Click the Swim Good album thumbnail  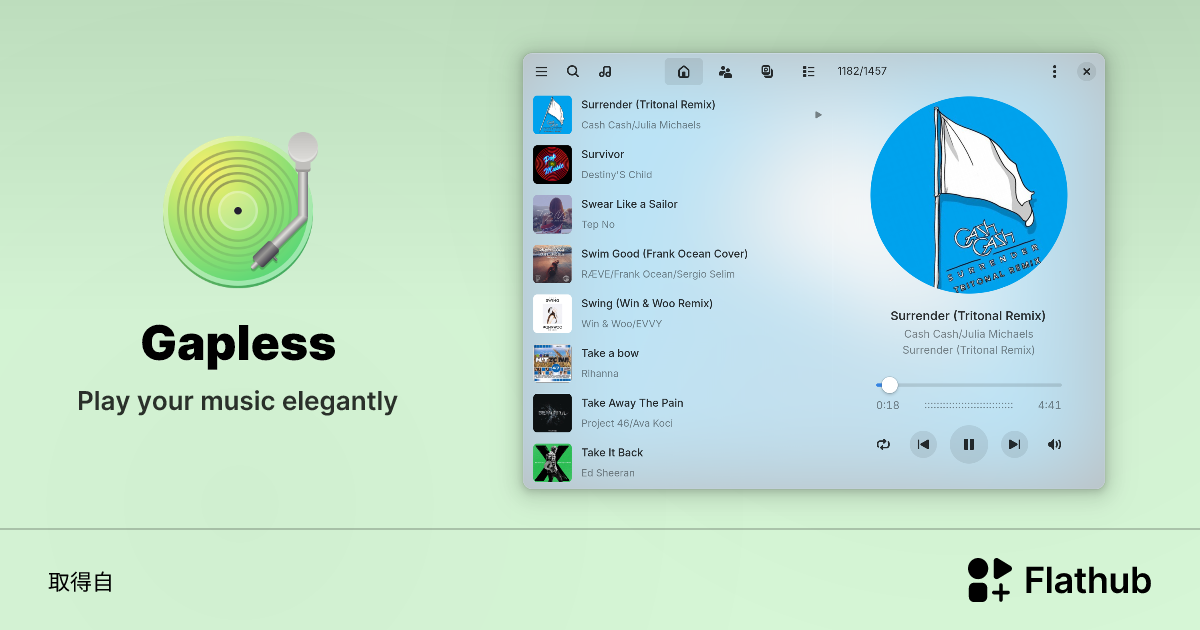pos(552,264)
